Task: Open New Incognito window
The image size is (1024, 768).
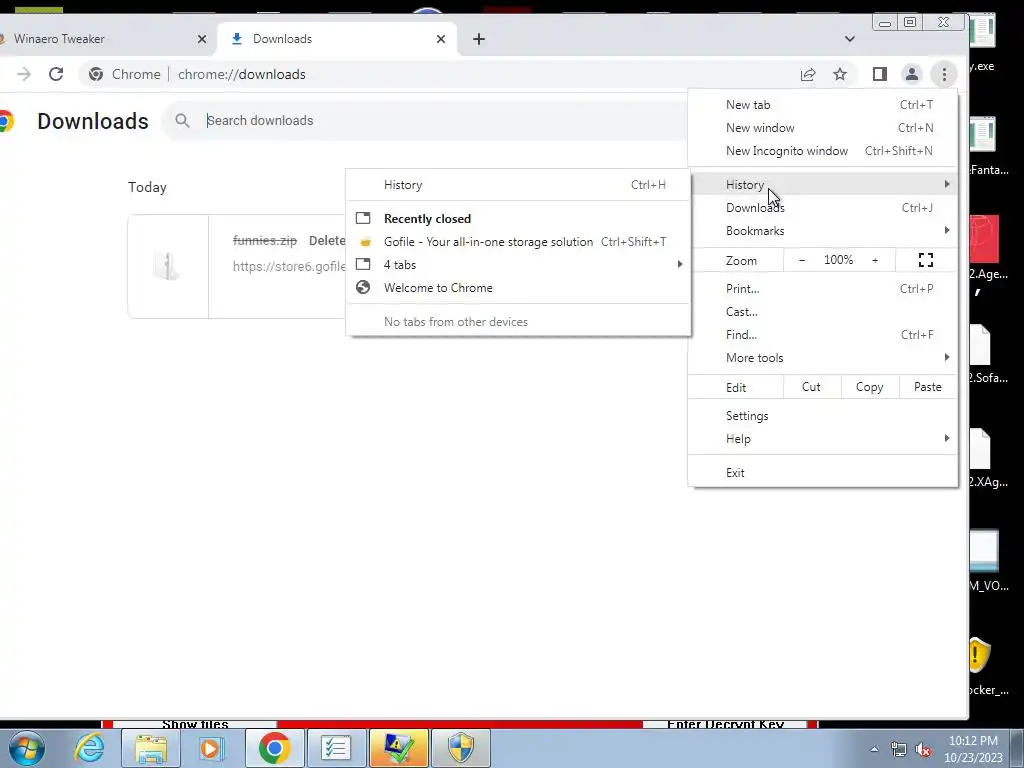Action: [823, 151]
